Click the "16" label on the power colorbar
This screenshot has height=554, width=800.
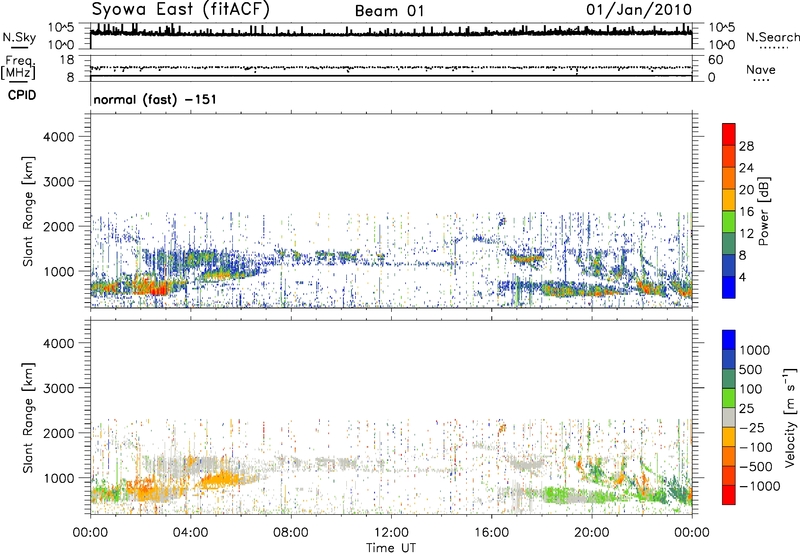coord(746,212)
